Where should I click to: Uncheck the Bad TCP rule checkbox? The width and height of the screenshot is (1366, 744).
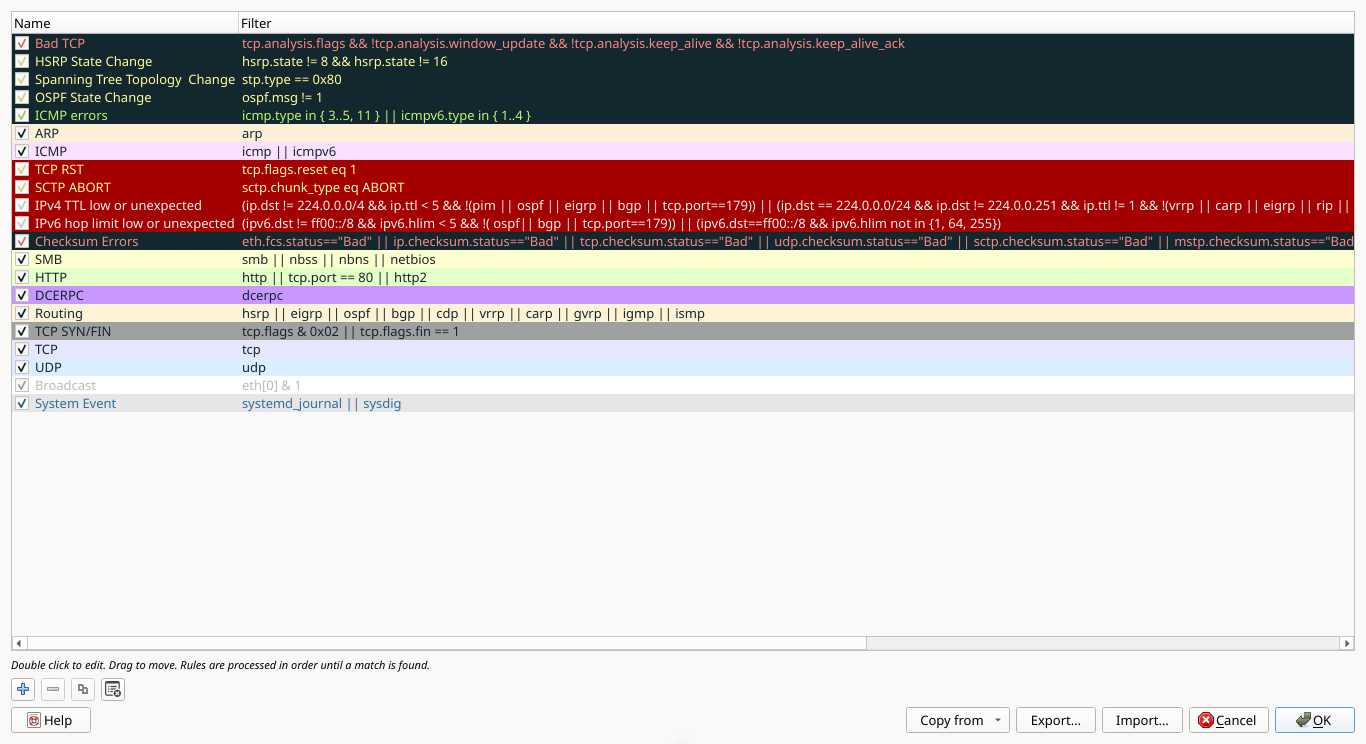point(22,44)
